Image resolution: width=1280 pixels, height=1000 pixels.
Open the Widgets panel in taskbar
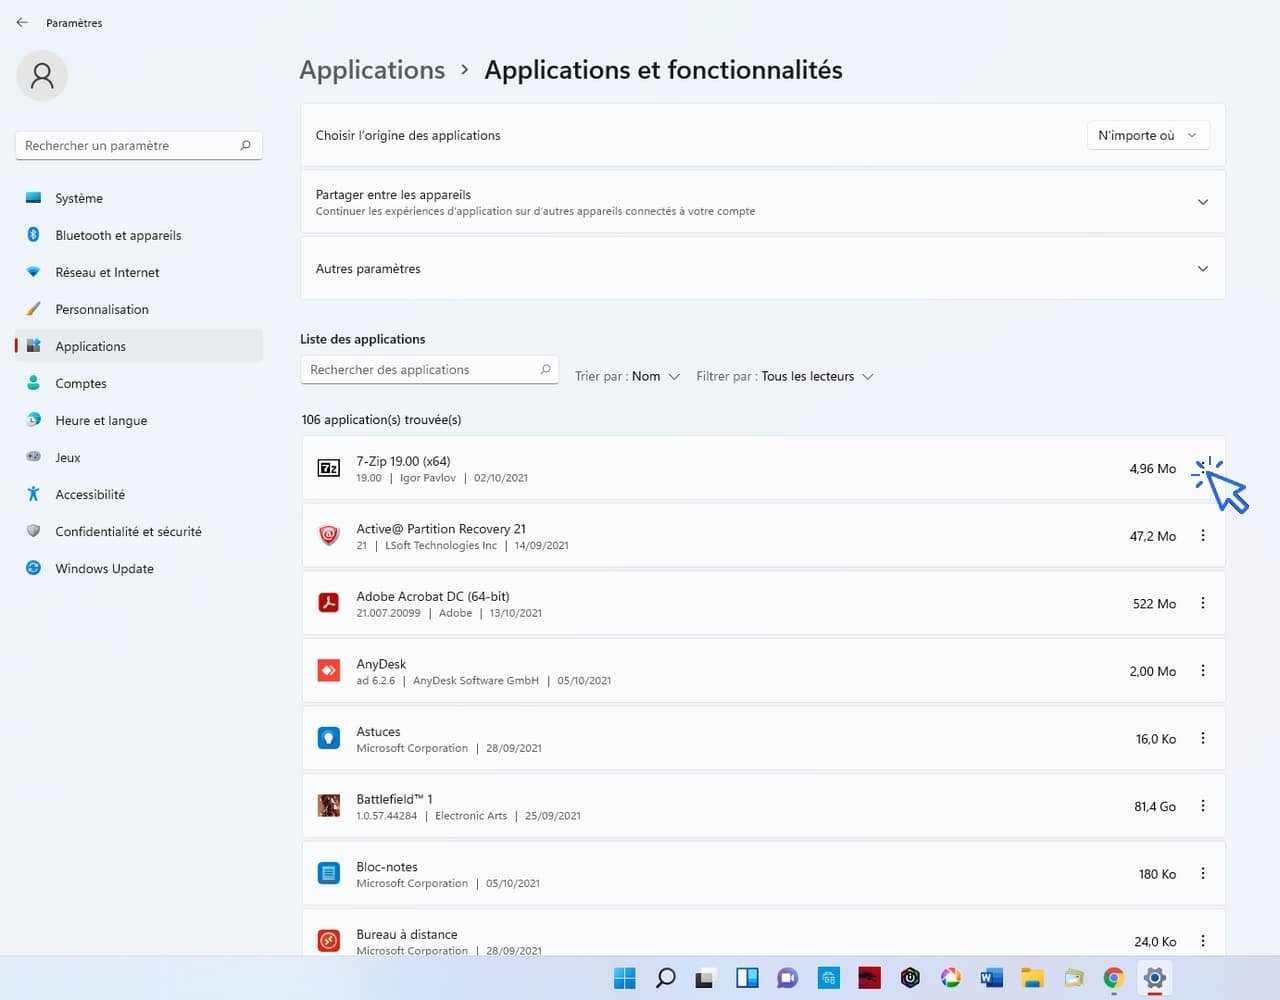point(747,978)
